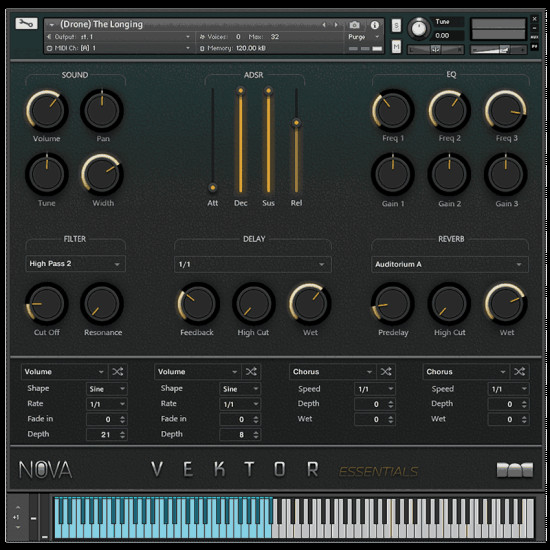The image size is (550, 550).
Task: Click the delay High Cut knob
Action: click(254, 304)
